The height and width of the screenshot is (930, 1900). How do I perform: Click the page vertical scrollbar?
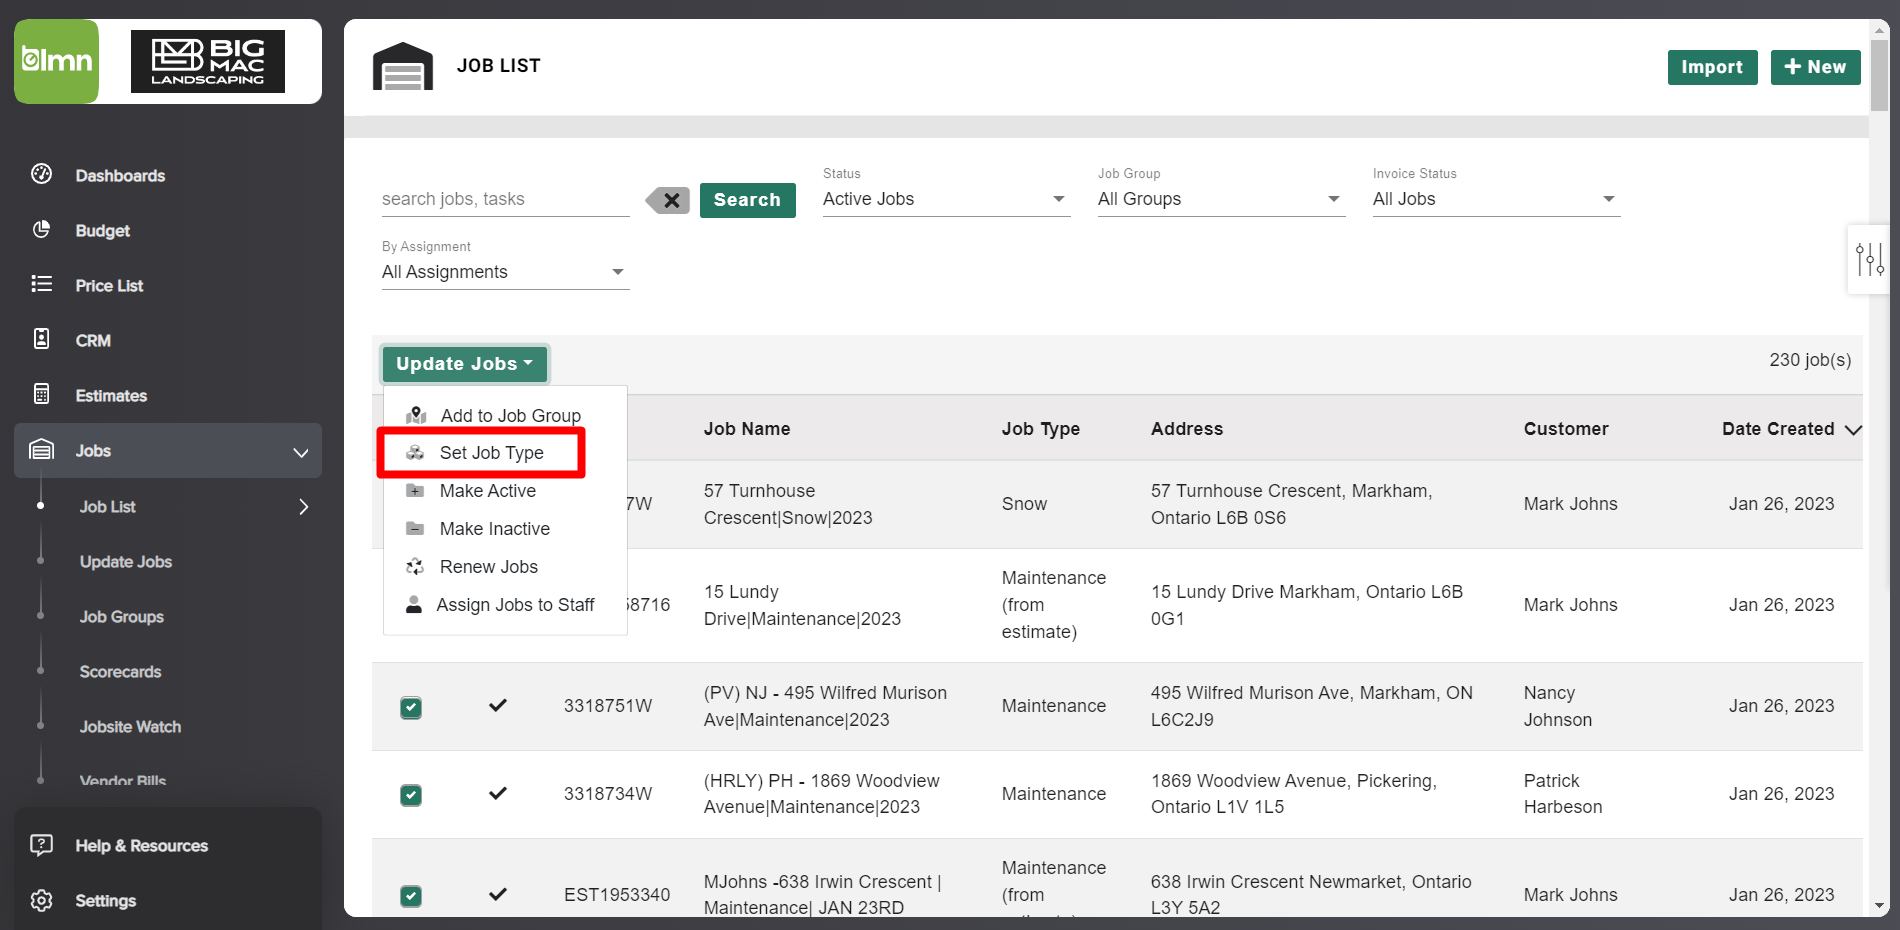(x=1879, y=77)
